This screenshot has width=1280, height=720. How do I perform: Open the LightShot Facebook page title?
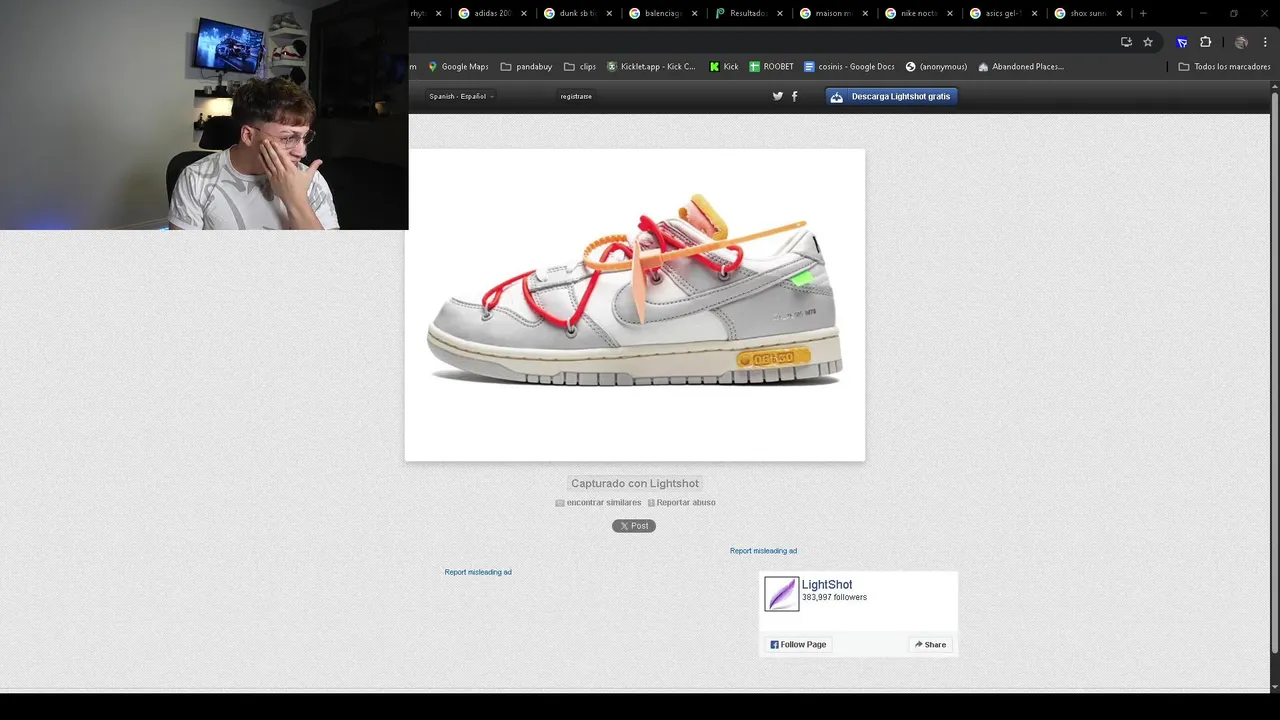click(827, 585)
